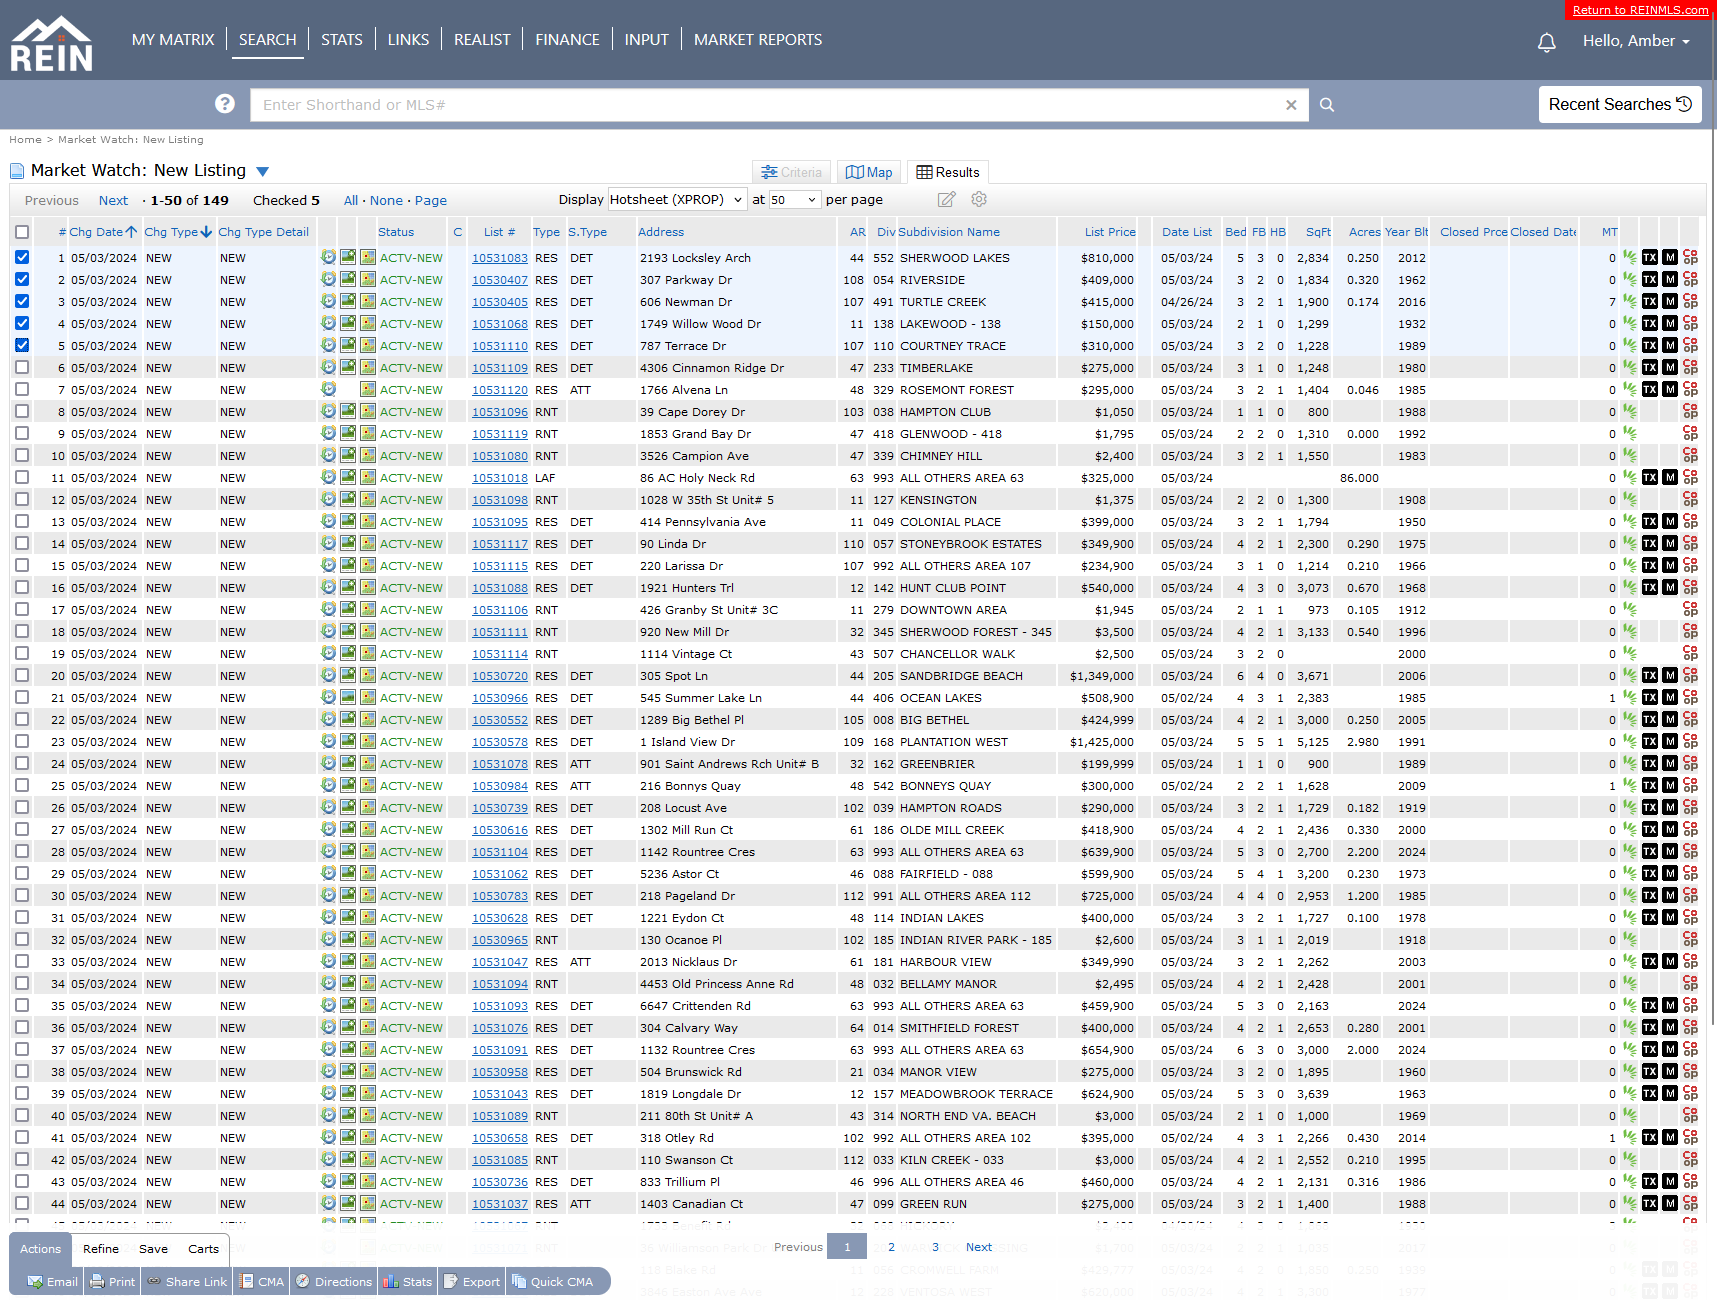The image size is (1717, 1300).
Task: Uncheck row 5 checkbox for 787 Terrace Dr
Action: tap(22, 345)
